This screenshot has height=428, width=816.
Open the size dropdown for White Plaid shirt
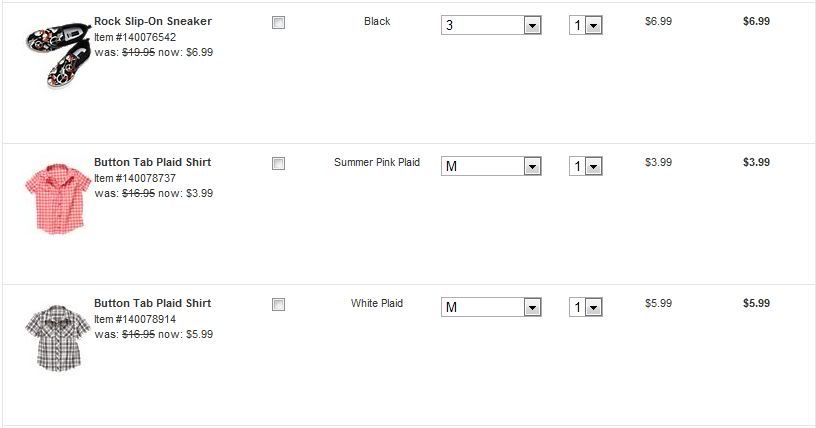(491, 307)
